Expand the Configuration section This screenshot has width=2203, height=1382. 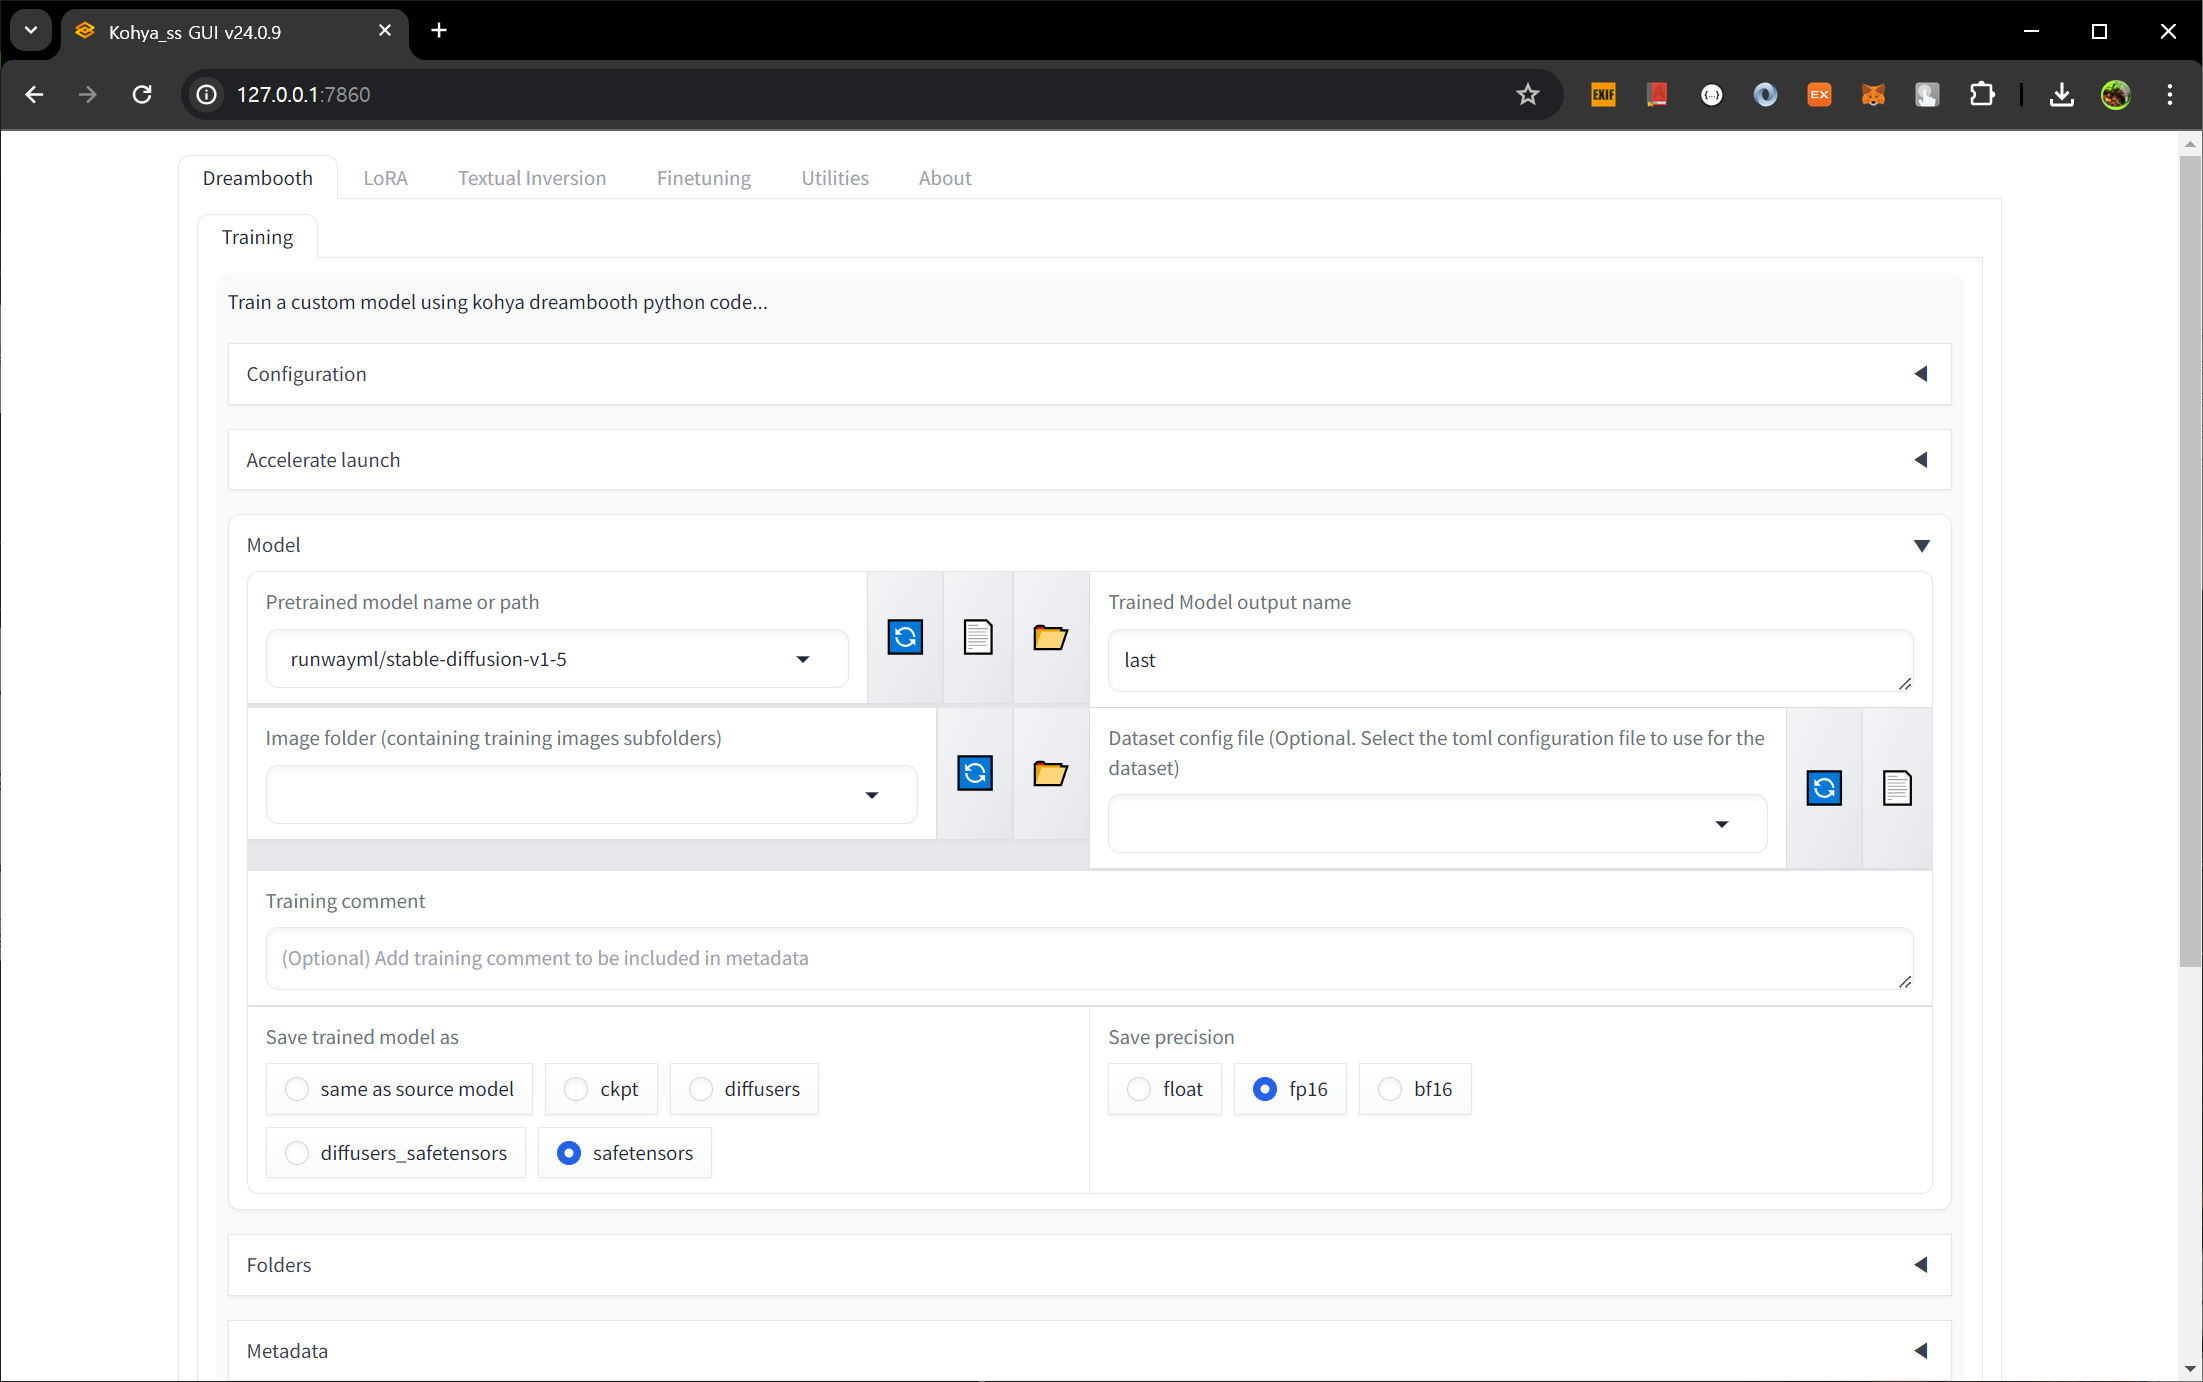1089,374
